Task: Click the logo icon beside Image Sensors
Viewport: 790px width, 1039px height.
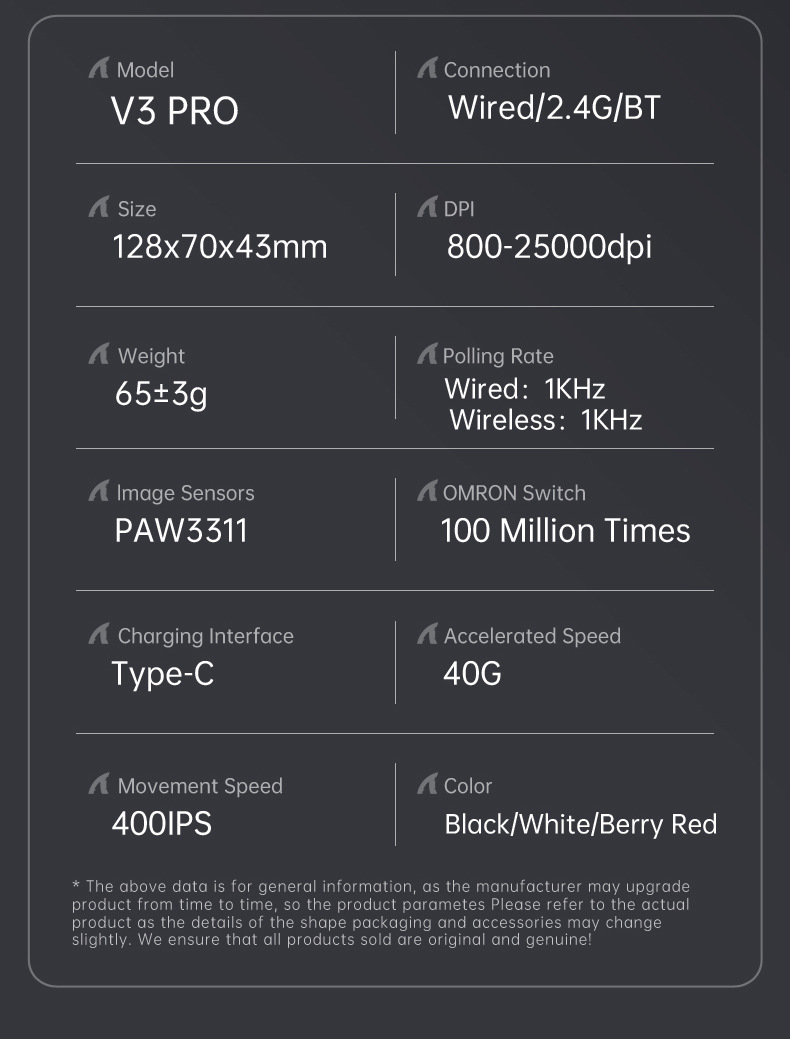Action: coord(99,492)
